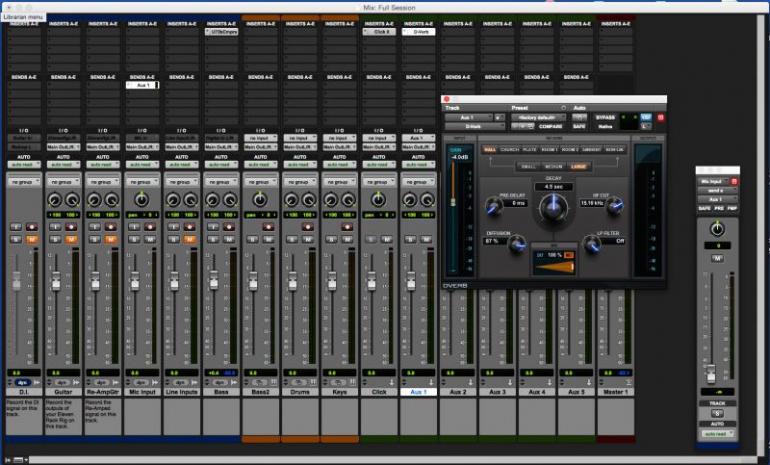The height and width of the screenshot is (465, 770).
Task: Solo the Drums track
Action: (x=292, y=239)
